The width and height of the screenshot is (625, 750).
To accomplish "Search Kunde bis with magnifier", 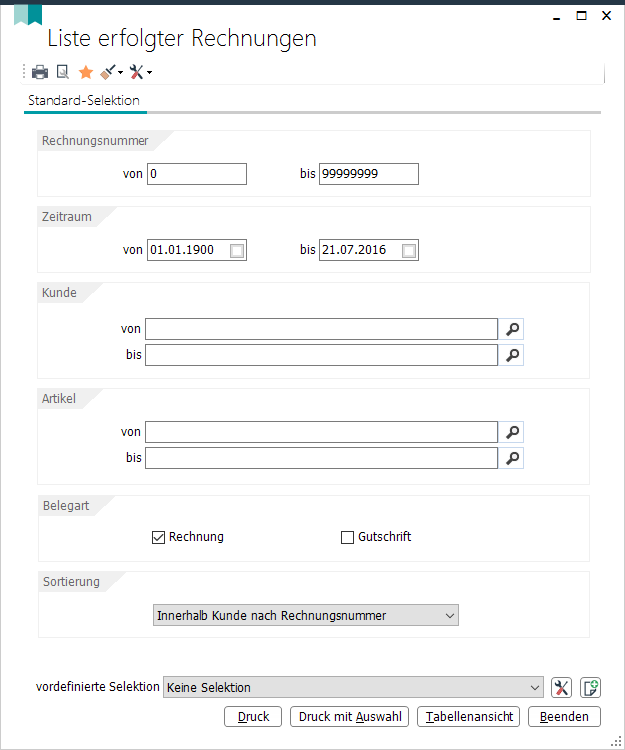I will pyautogui.click(x=512, y=355).
